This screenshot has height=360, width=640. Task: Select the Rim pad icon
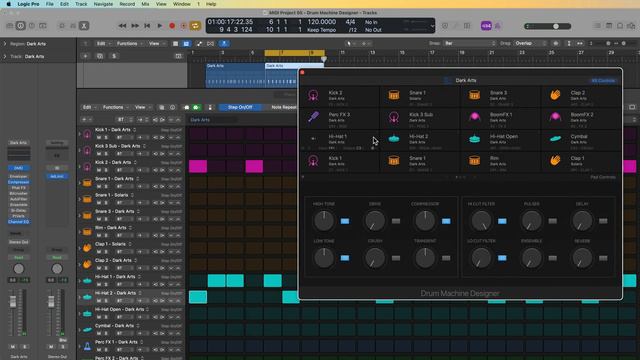pos(474,160)
